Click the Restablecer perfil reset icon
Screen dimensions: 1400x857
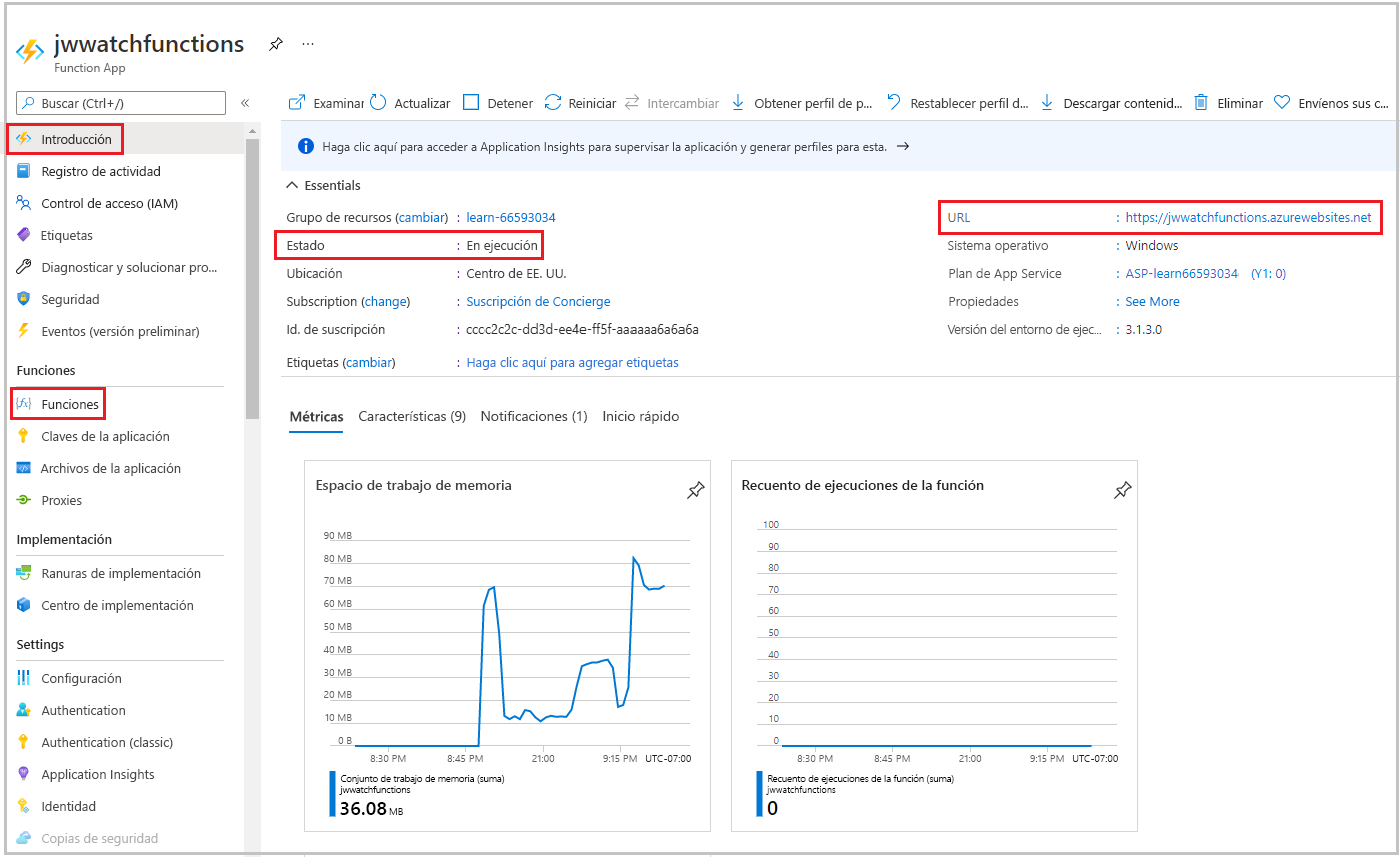(x=894, y=103)
